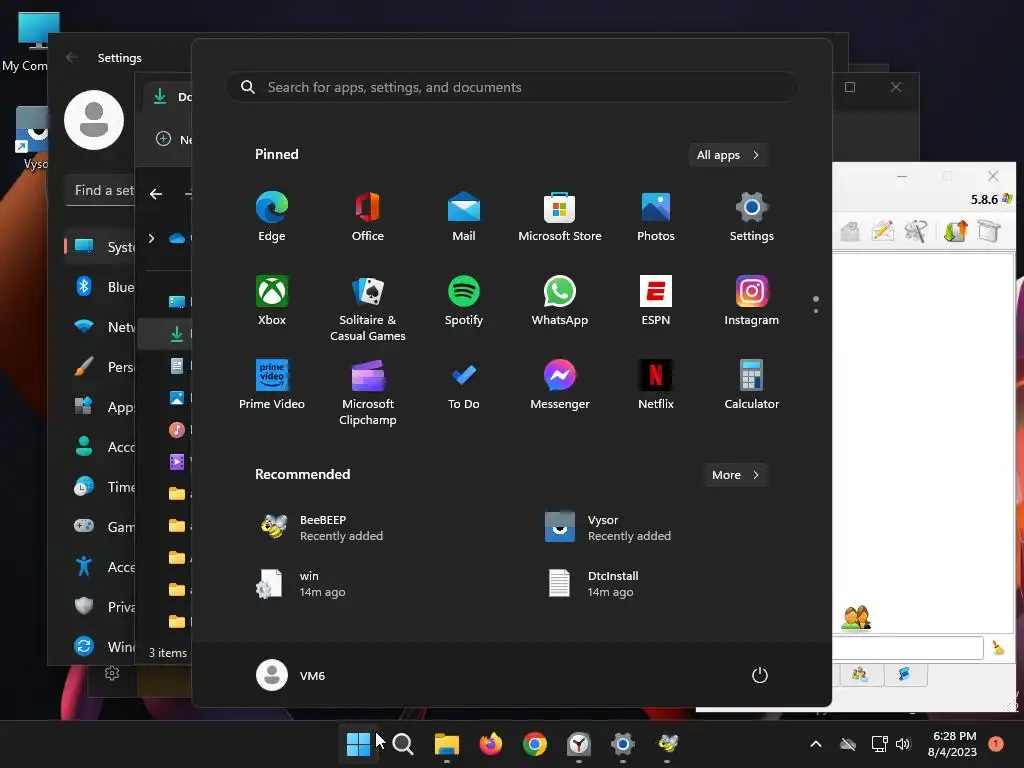Click Start menu page dots indicator

click(x=816, y=304)
